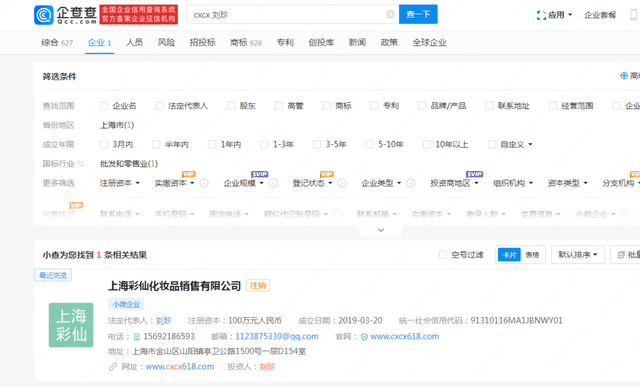Open the 创投库 tab
Screen dimensions: 640x387
coord(321,42)
